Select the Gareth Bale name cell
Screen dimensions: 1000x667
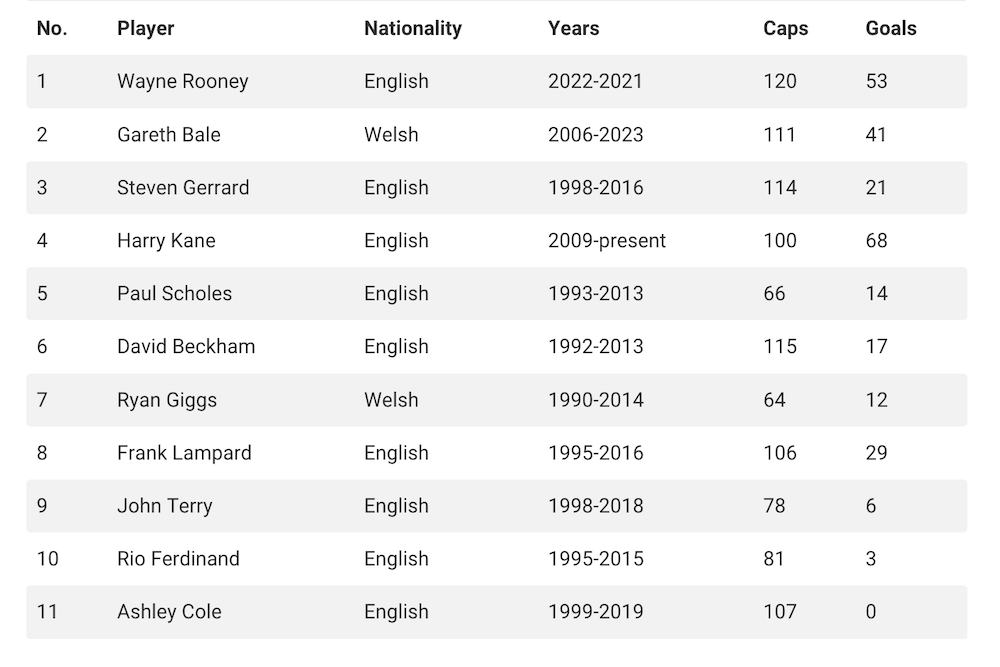tap(169, 135)
